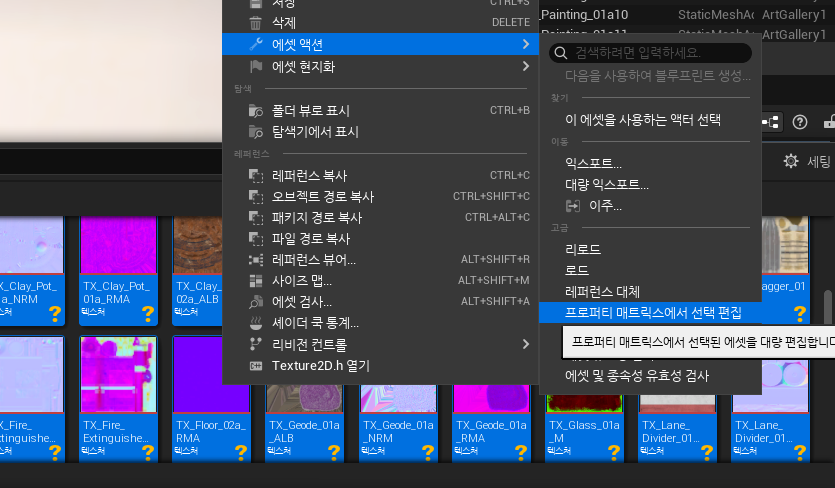
Task: Expand the 리비전 컨트롤 submenu arrow
Action: coord(526,344)
